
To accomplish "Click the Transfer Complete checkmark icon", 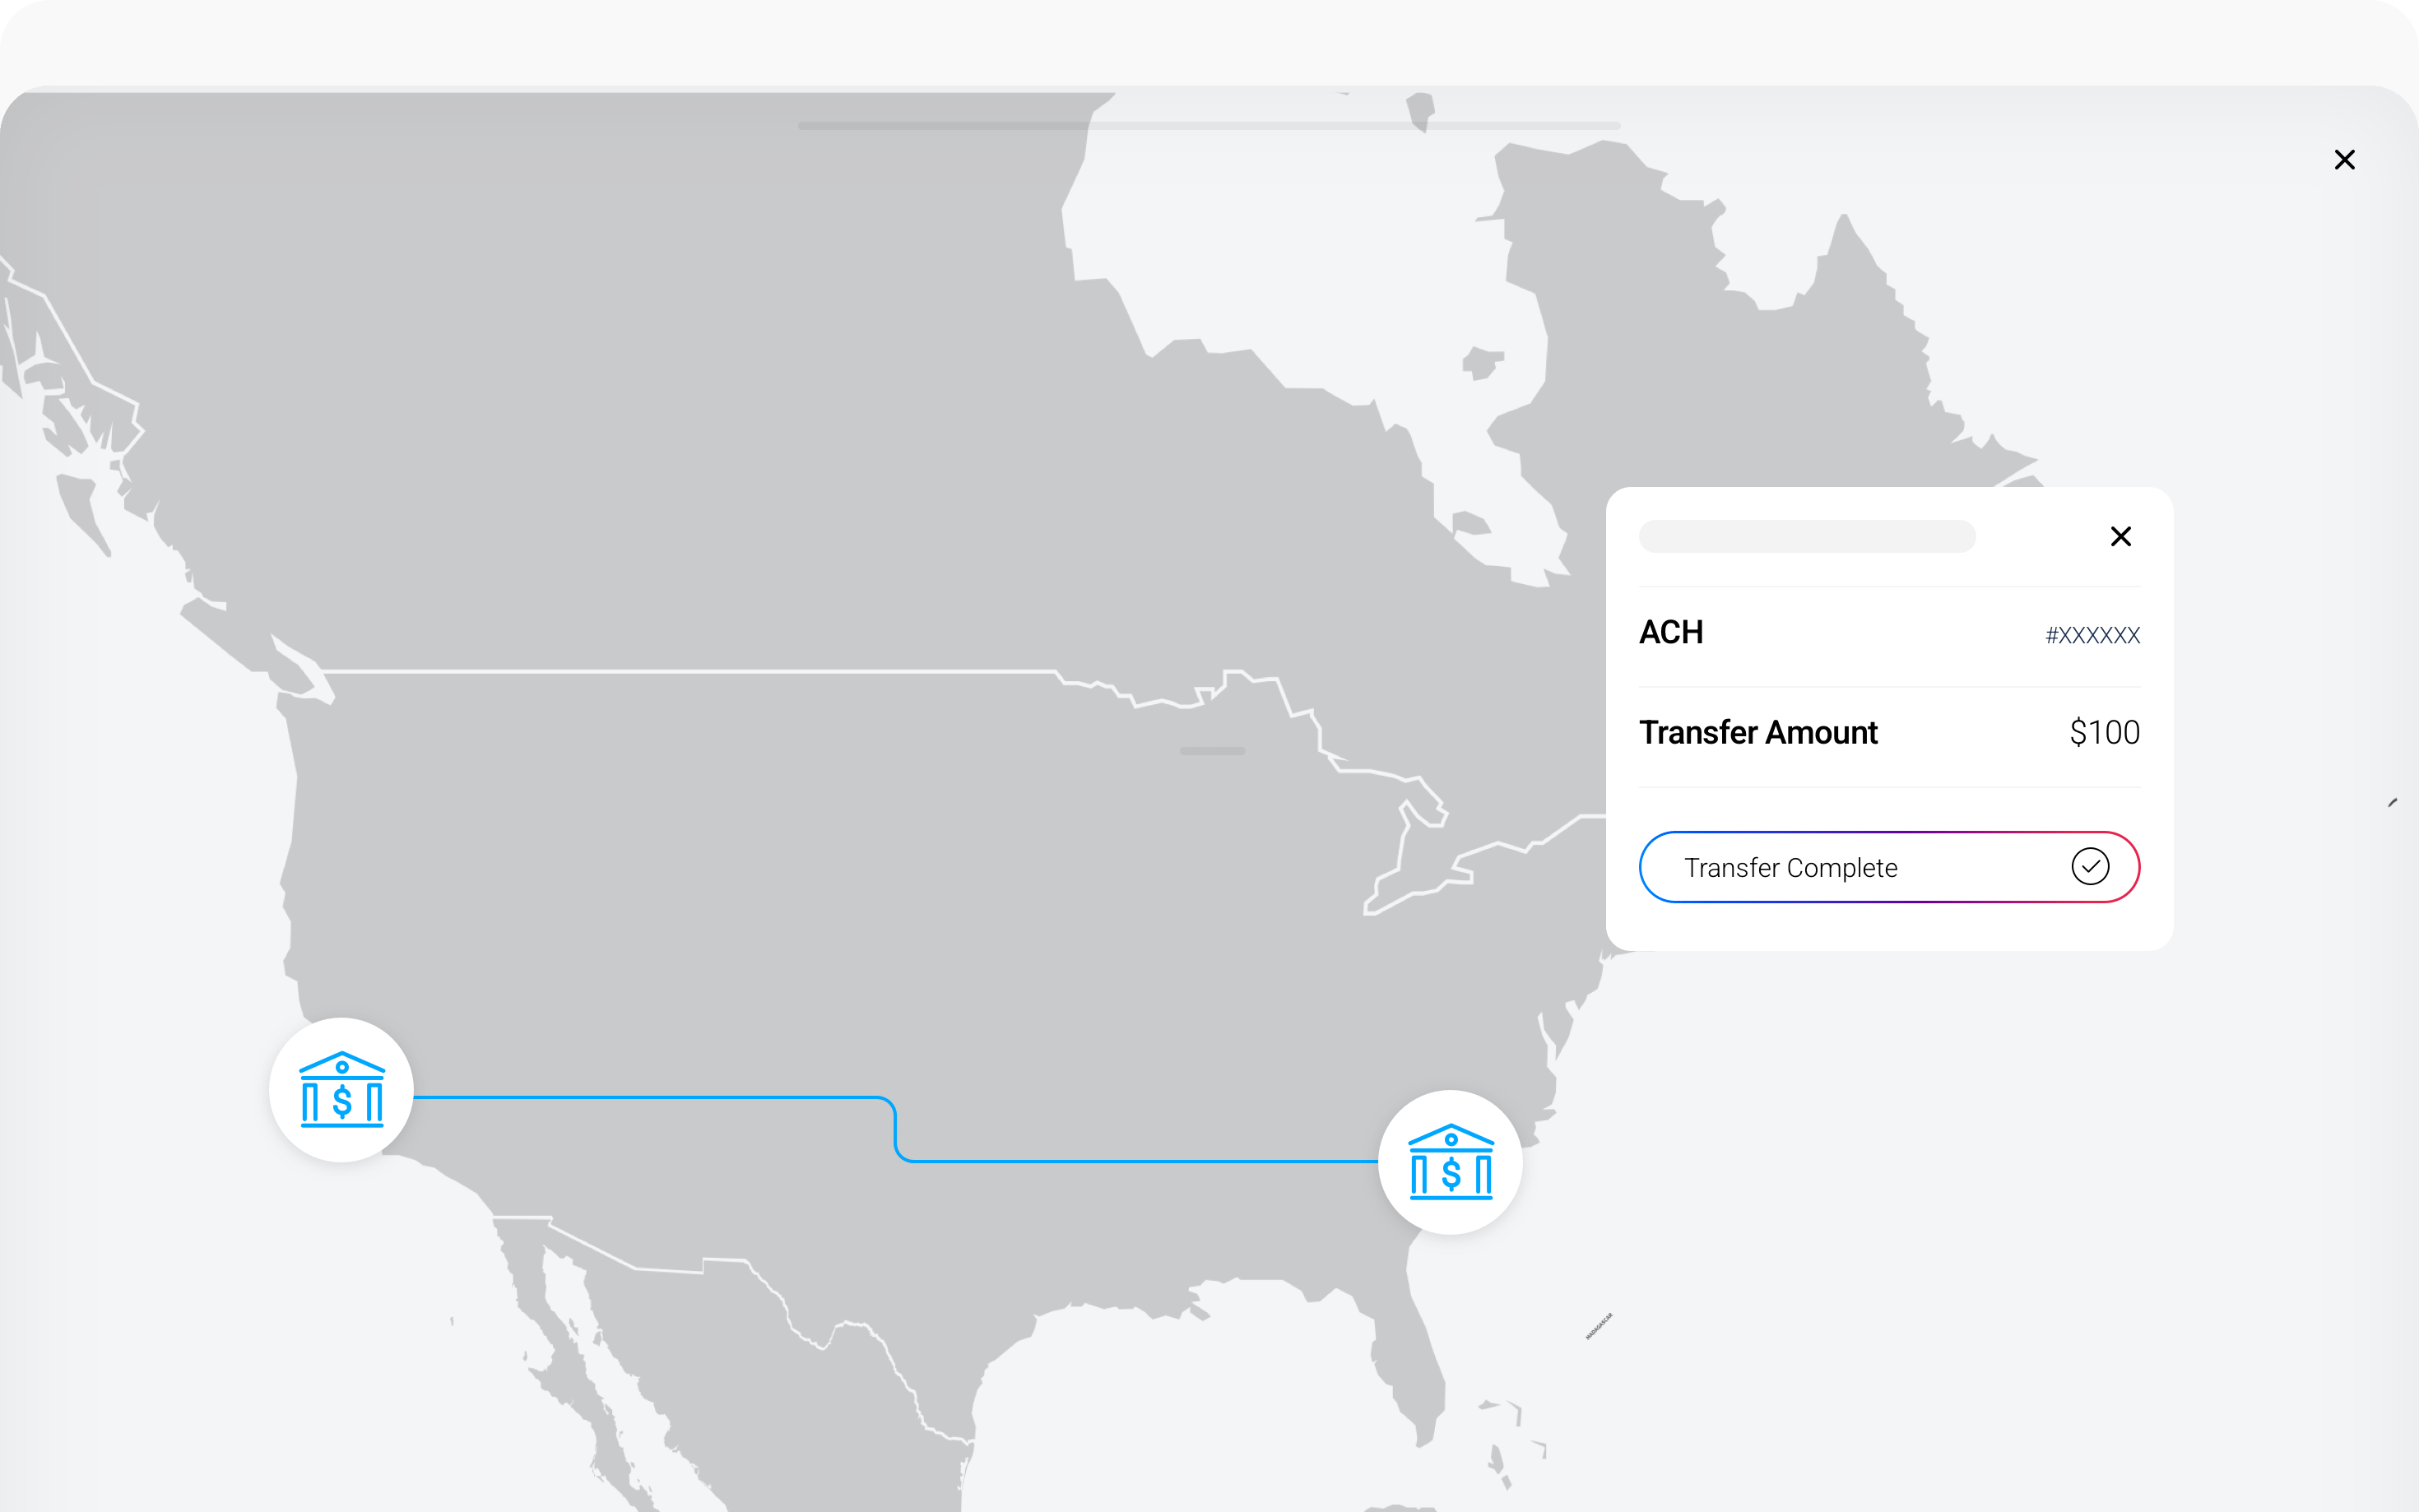I will pyautogui.click(x=2089, y=866).
